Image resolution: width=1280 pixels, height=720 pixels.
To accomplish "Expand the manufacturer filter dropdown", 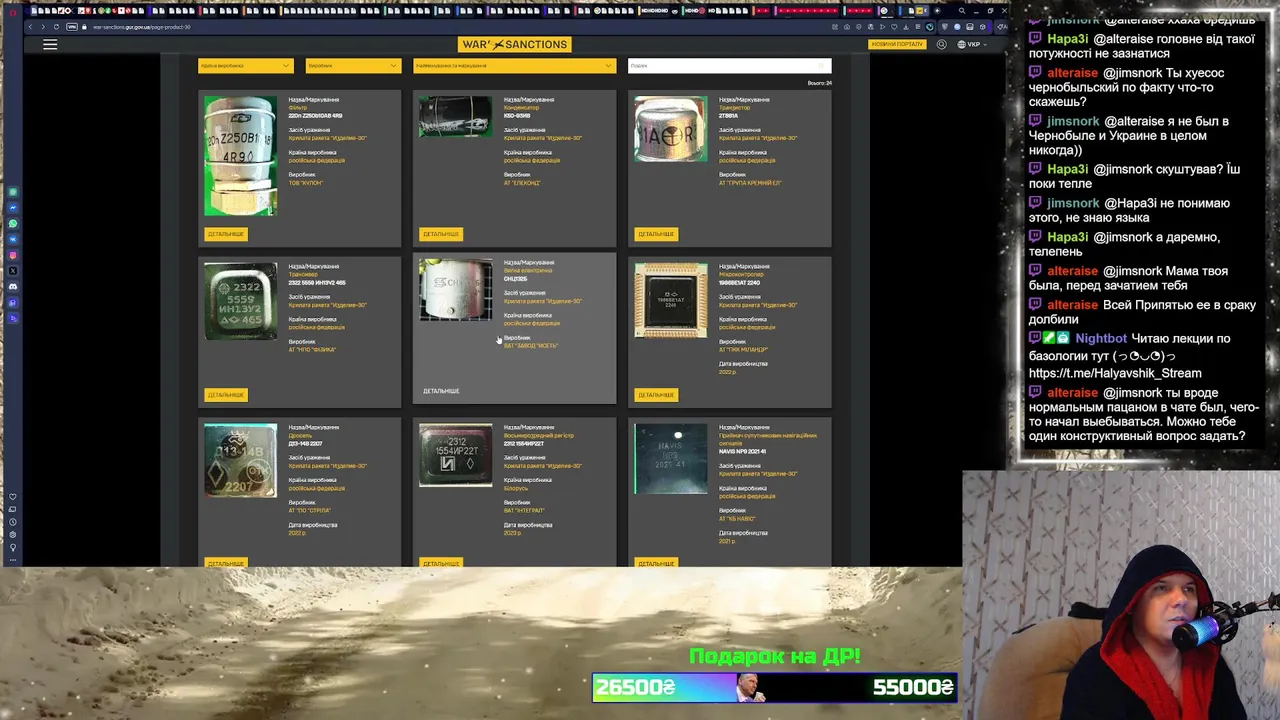I will 353,66.
